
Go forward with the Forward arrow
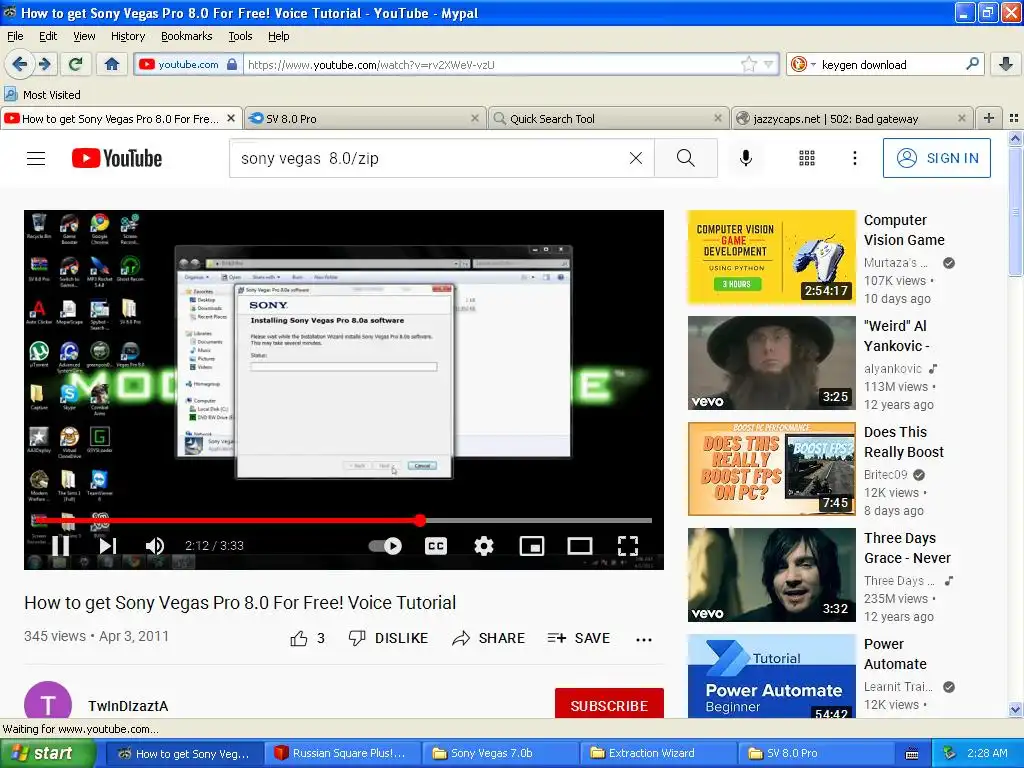click(45, 64)
